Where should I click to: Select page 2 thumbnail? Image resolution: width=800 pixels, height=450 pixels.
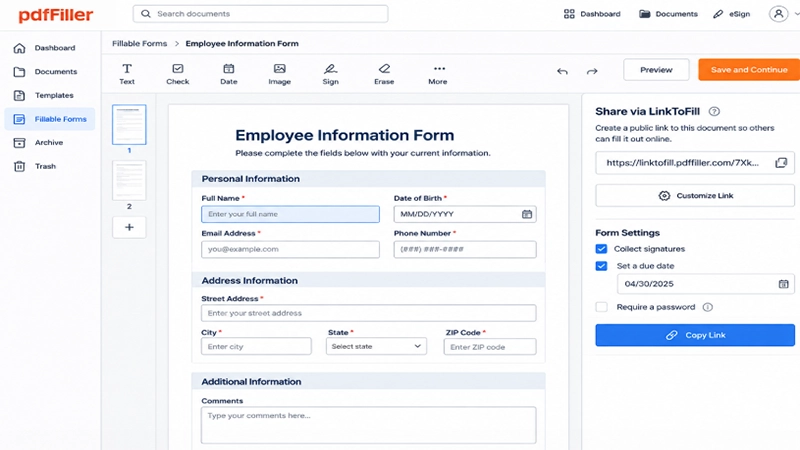(x=129, y=180)
